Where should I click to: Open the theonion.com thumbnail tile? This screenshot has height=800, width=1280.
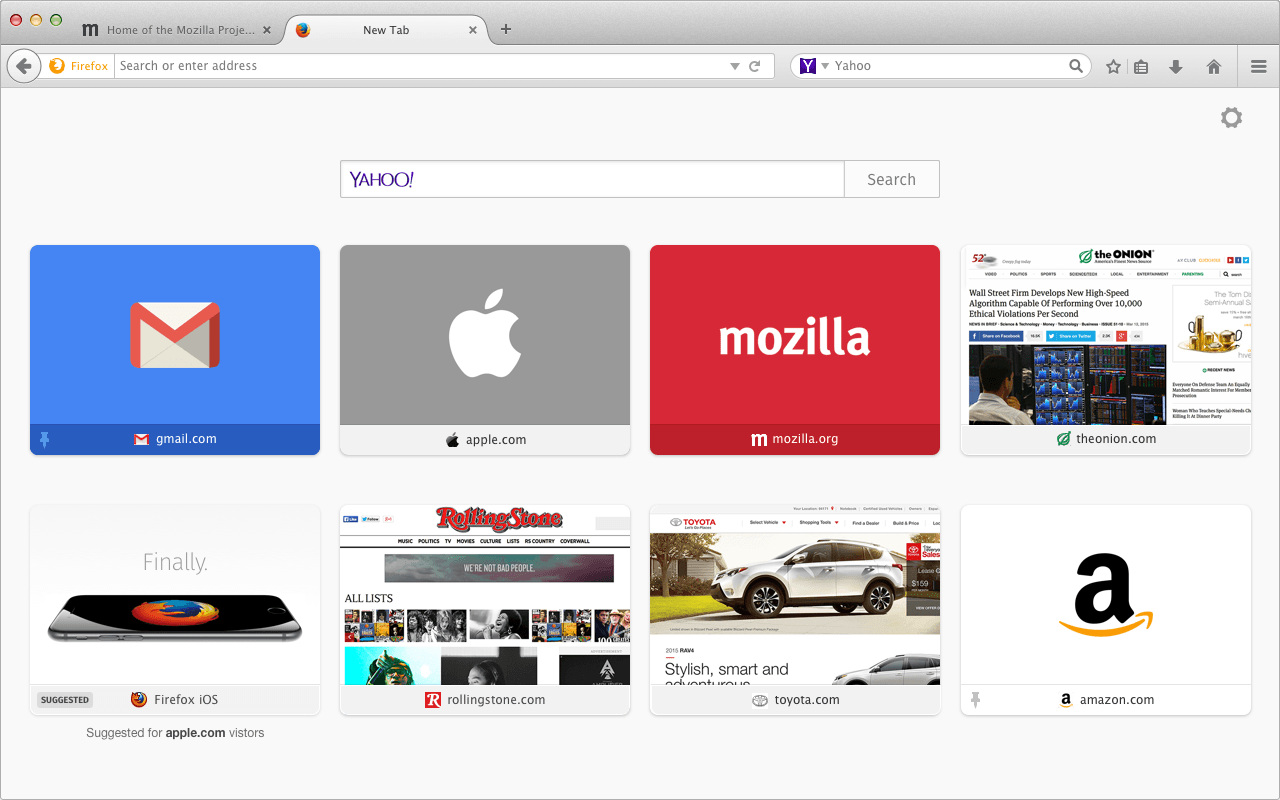[x=1105, y=336]
